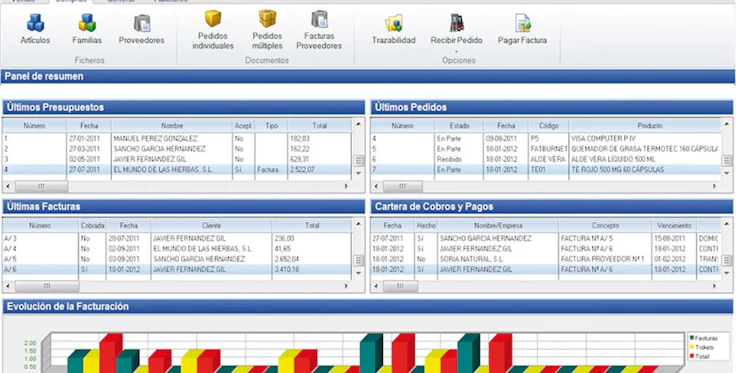
Task: Select SORIA NATURAL, S.L. payment row
Action: point(546,259)
